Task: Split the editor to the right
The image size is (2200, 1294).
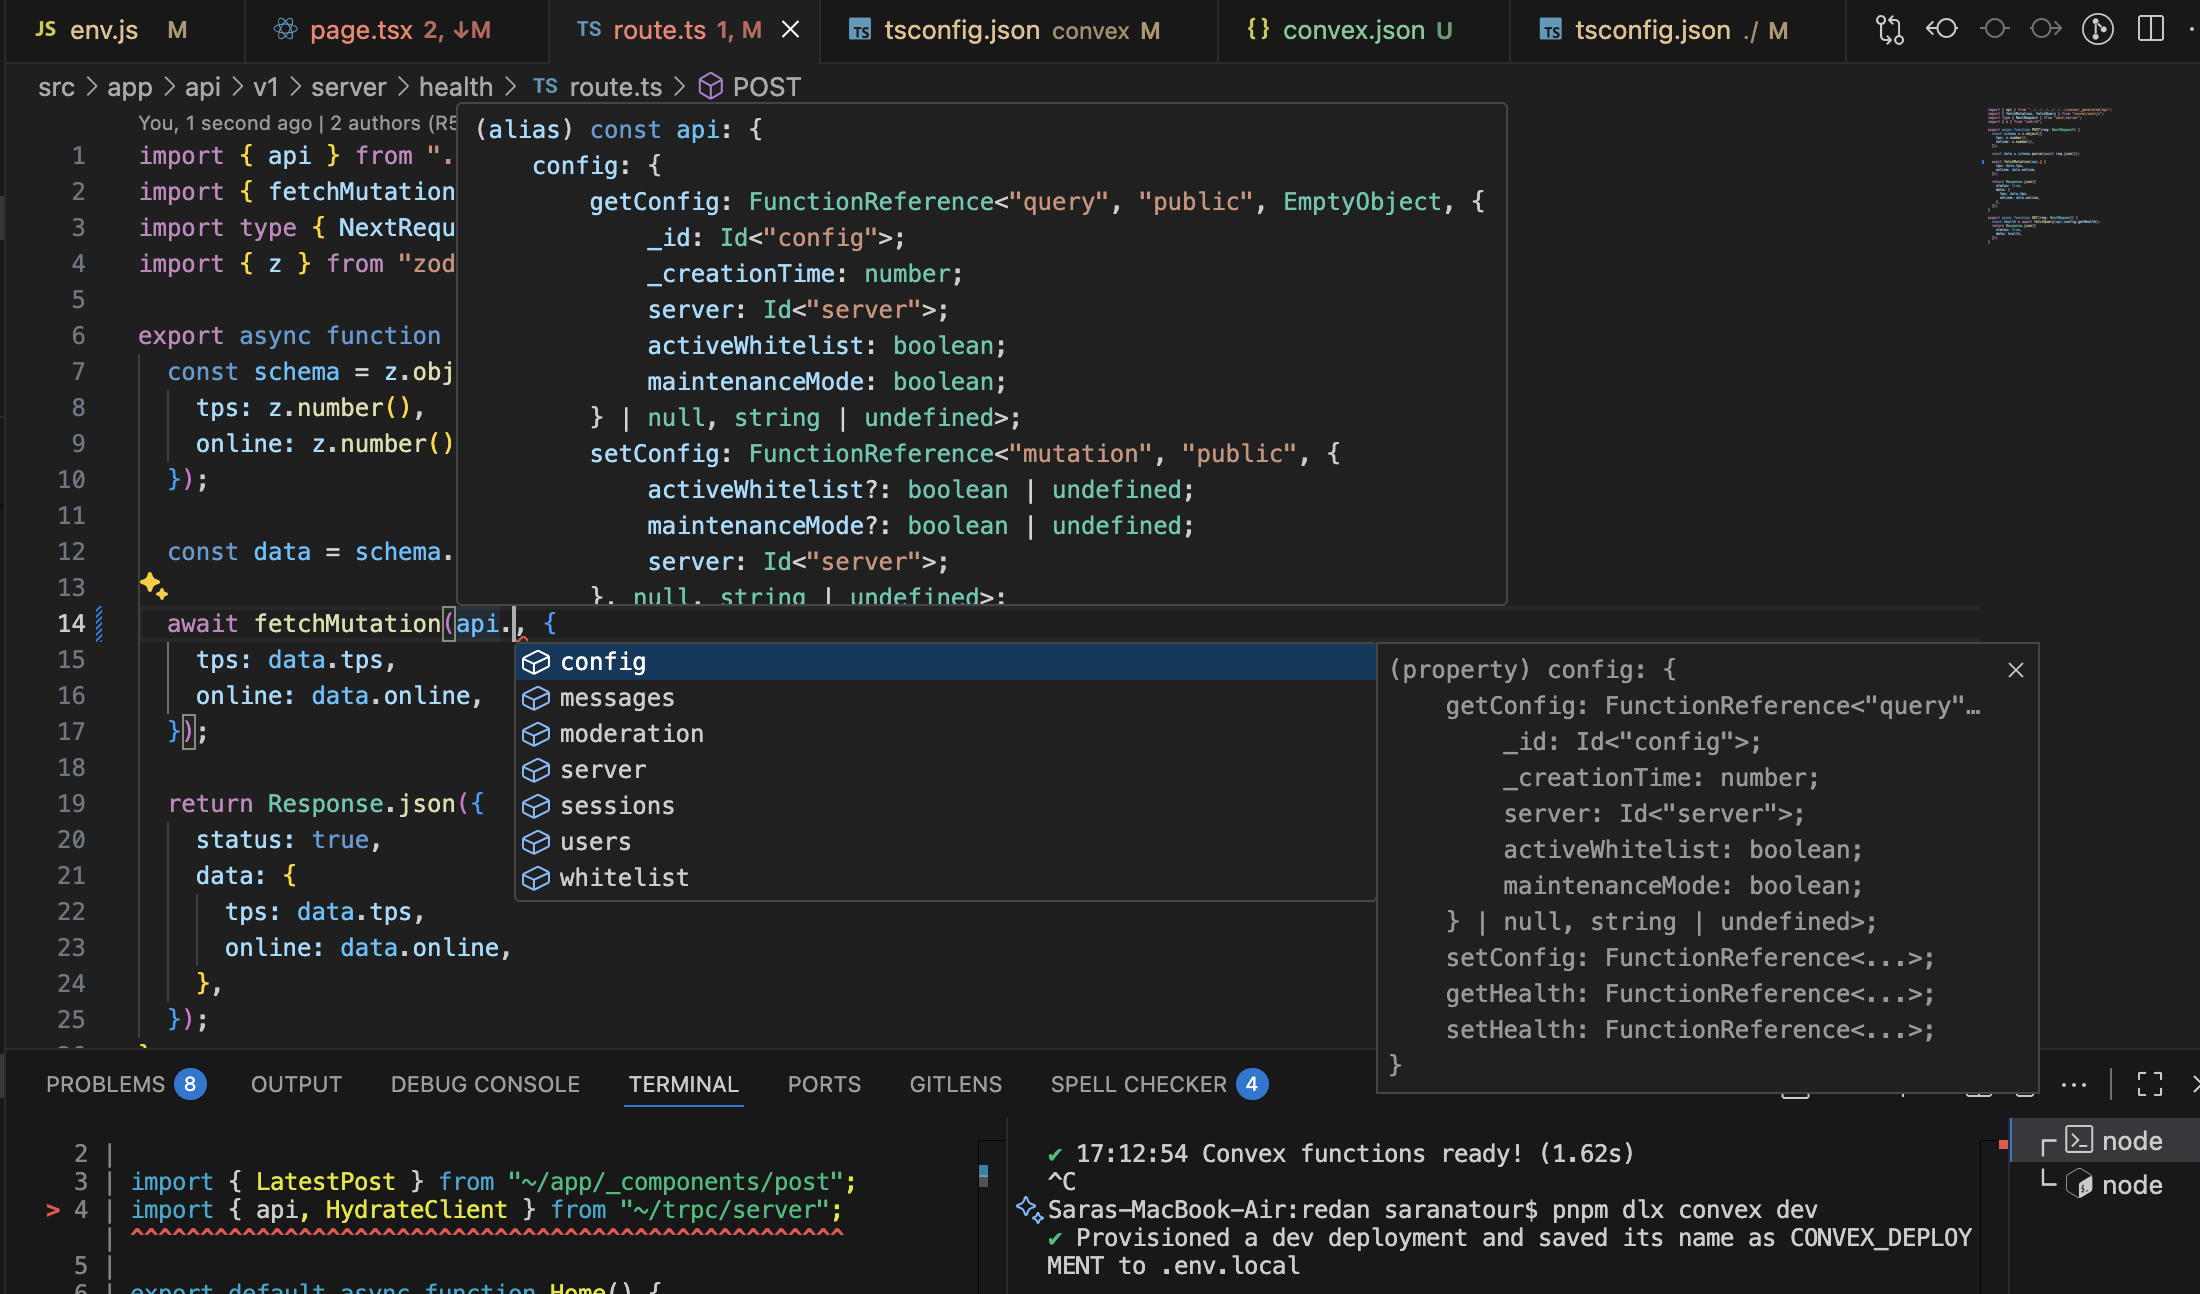Action: point(2150,30)
